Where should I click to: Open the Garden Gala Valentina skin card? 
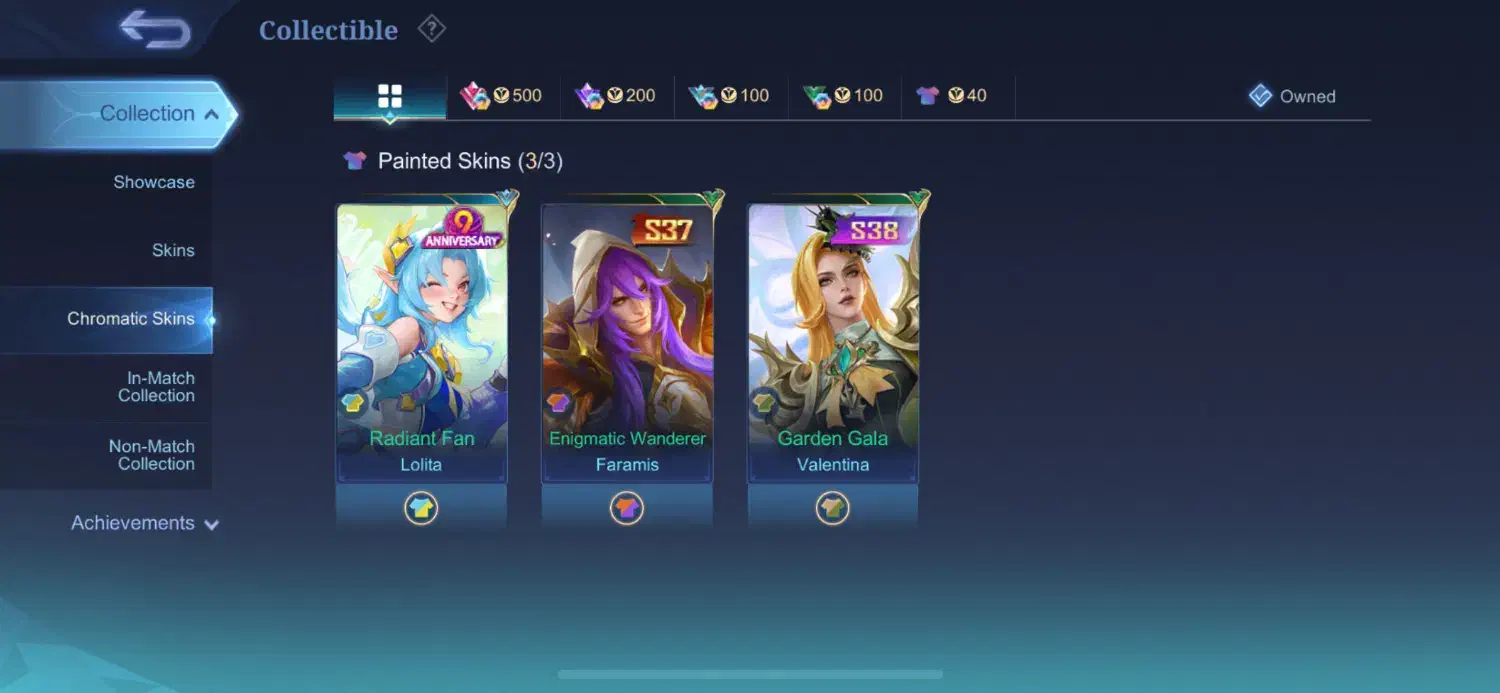point(833,342)
